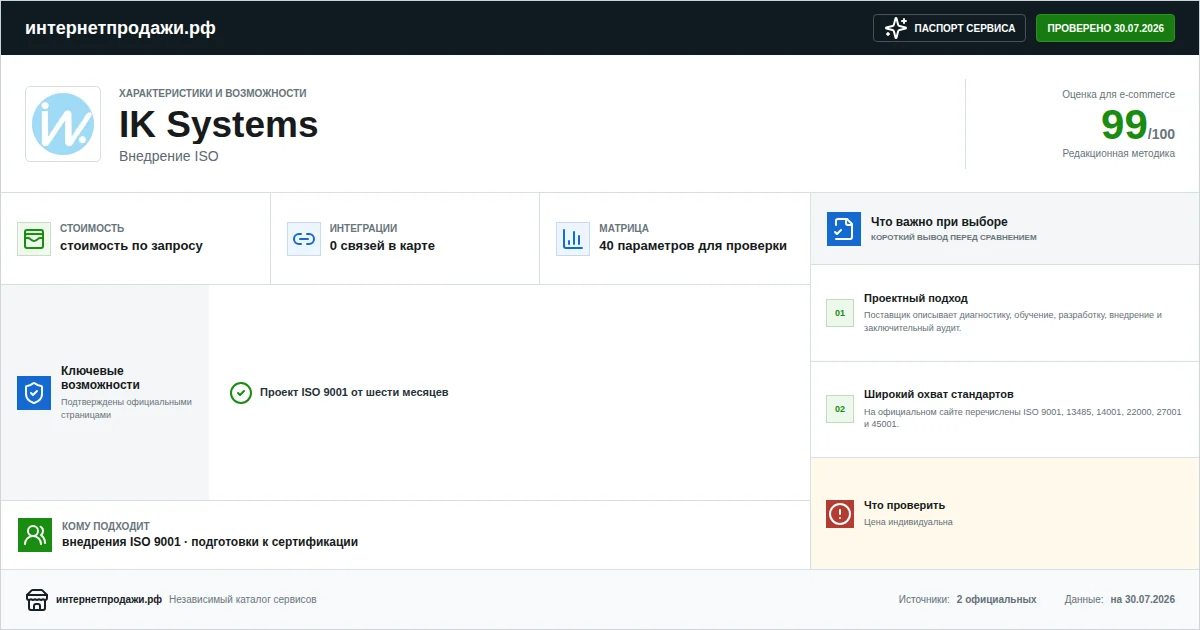Click the IK Systems logo thumbnail
Viewport: 1200px width, 630px height.
click(63, 124)
